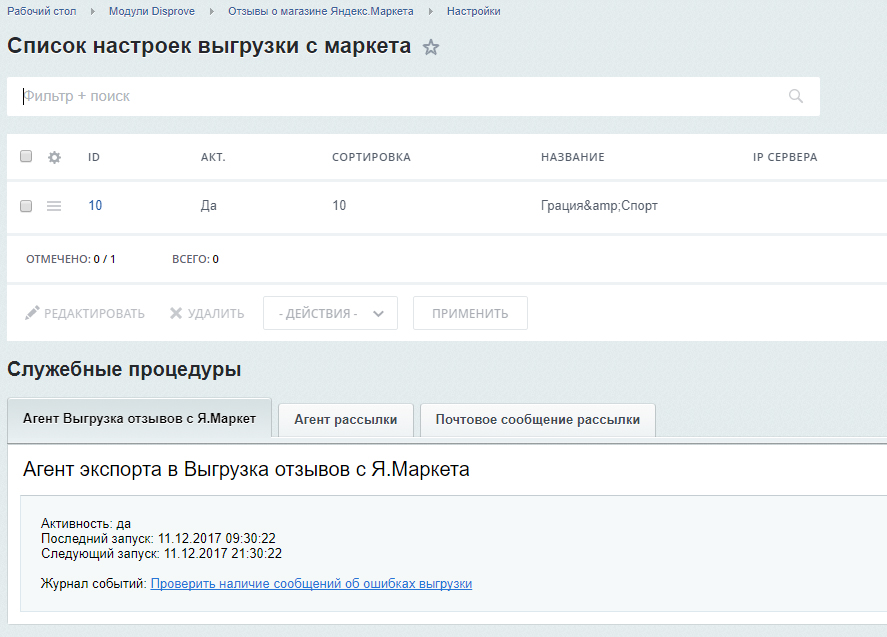This screenshot has width=887, height=637.
Task: Add page to favorites with star icon
Action: click(431, 47)
